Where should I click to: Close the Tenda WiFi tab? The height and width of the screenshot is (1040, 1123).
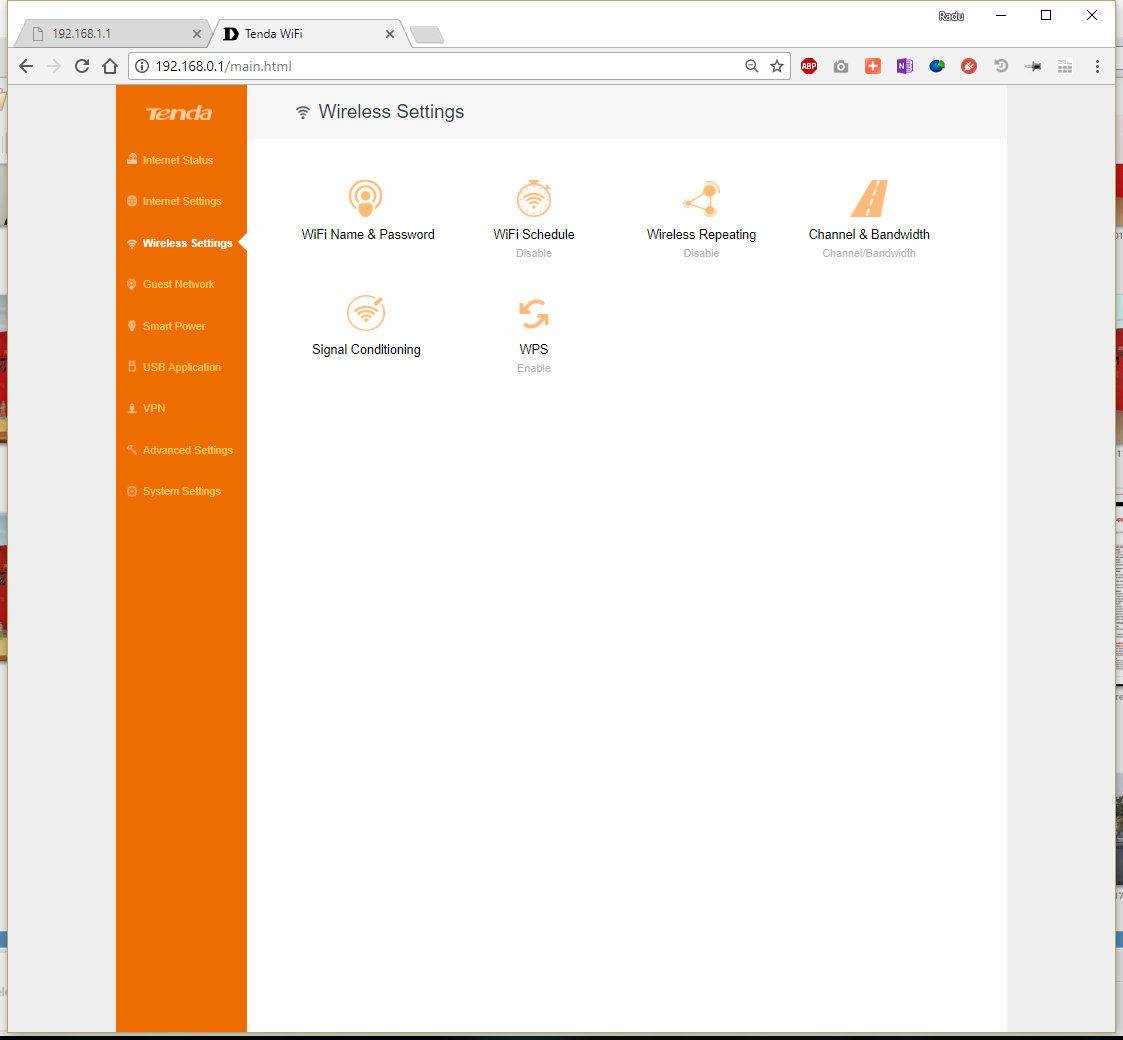390,34
